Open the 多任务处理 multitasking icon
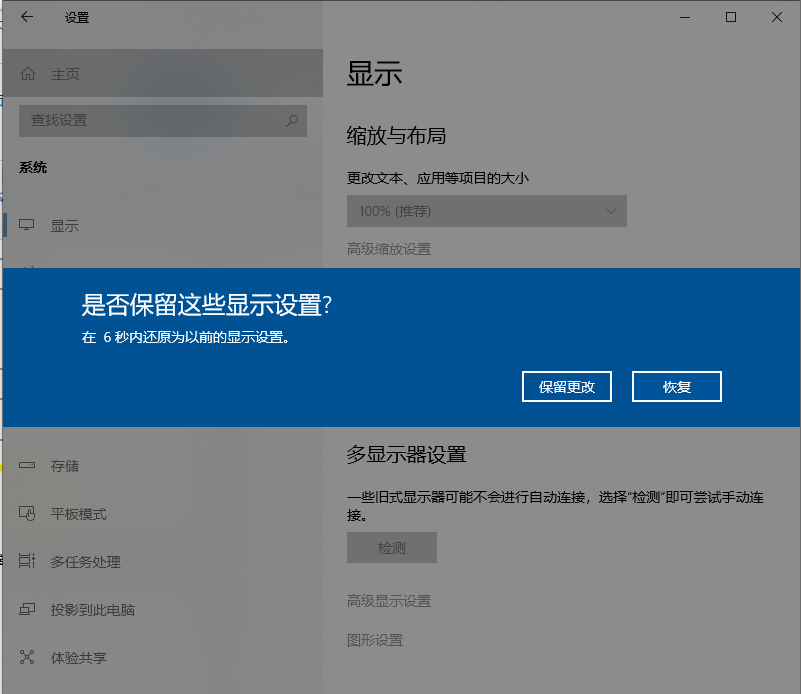This screenshot has height=694, width=801. 28,562
